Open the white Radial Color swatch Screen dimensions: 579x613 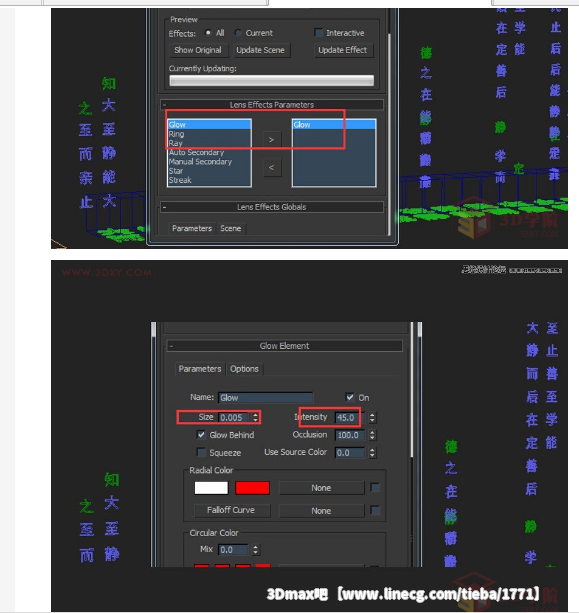211,488
